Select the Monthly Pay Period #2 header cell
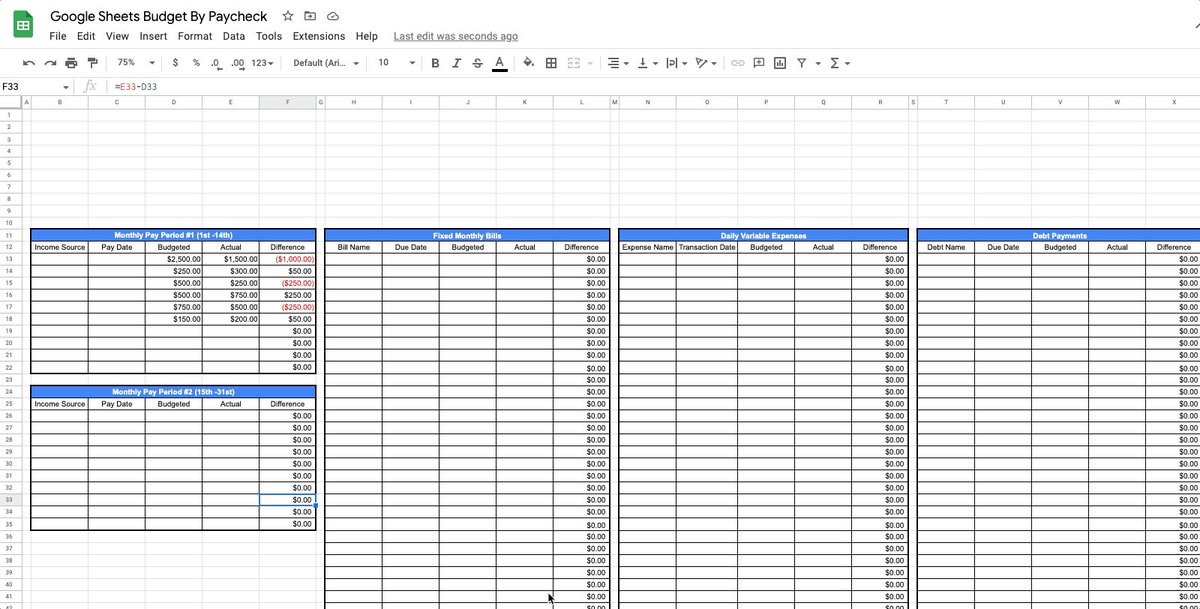 click(173, 392)
